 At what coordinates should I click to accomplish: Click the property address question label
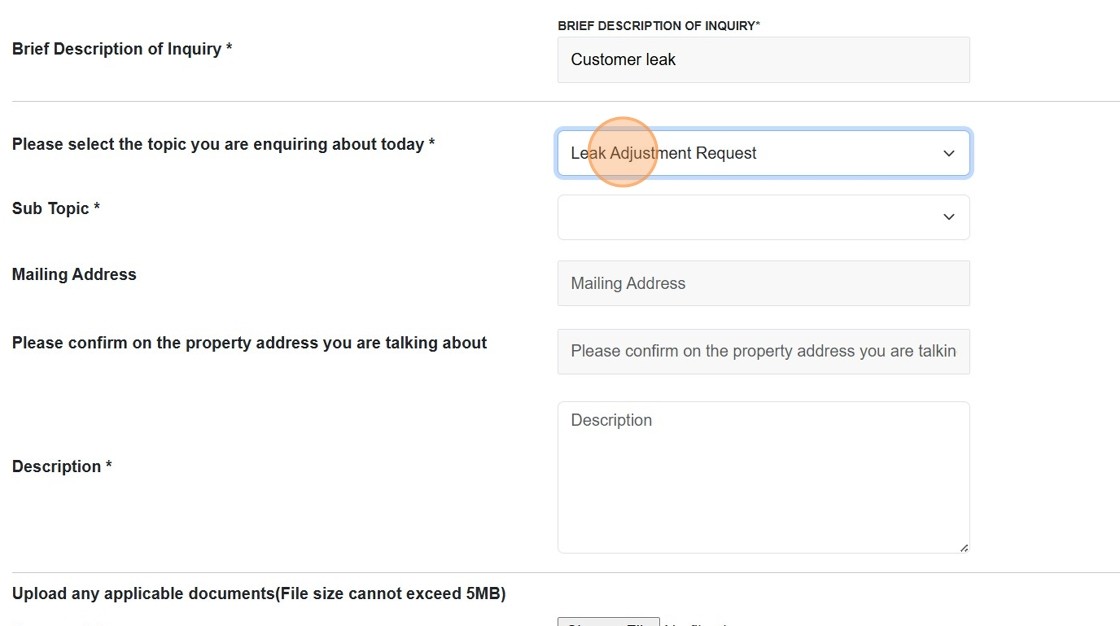tap(249, 342)
